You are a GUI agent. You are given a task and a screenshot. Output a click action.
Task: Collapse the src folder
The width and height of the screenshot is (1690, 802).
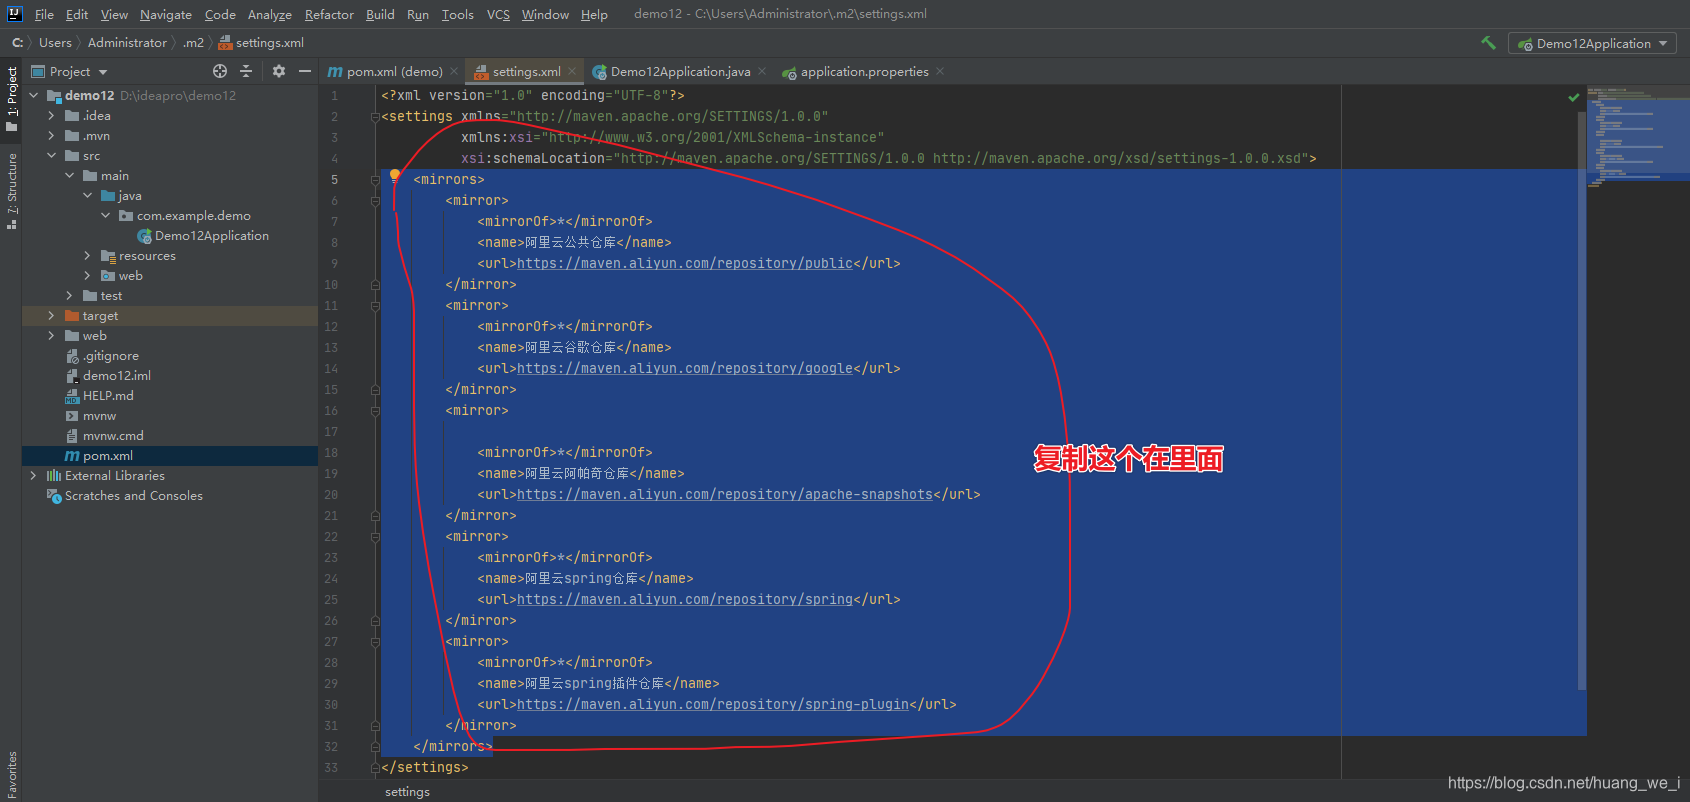point(52,155)
